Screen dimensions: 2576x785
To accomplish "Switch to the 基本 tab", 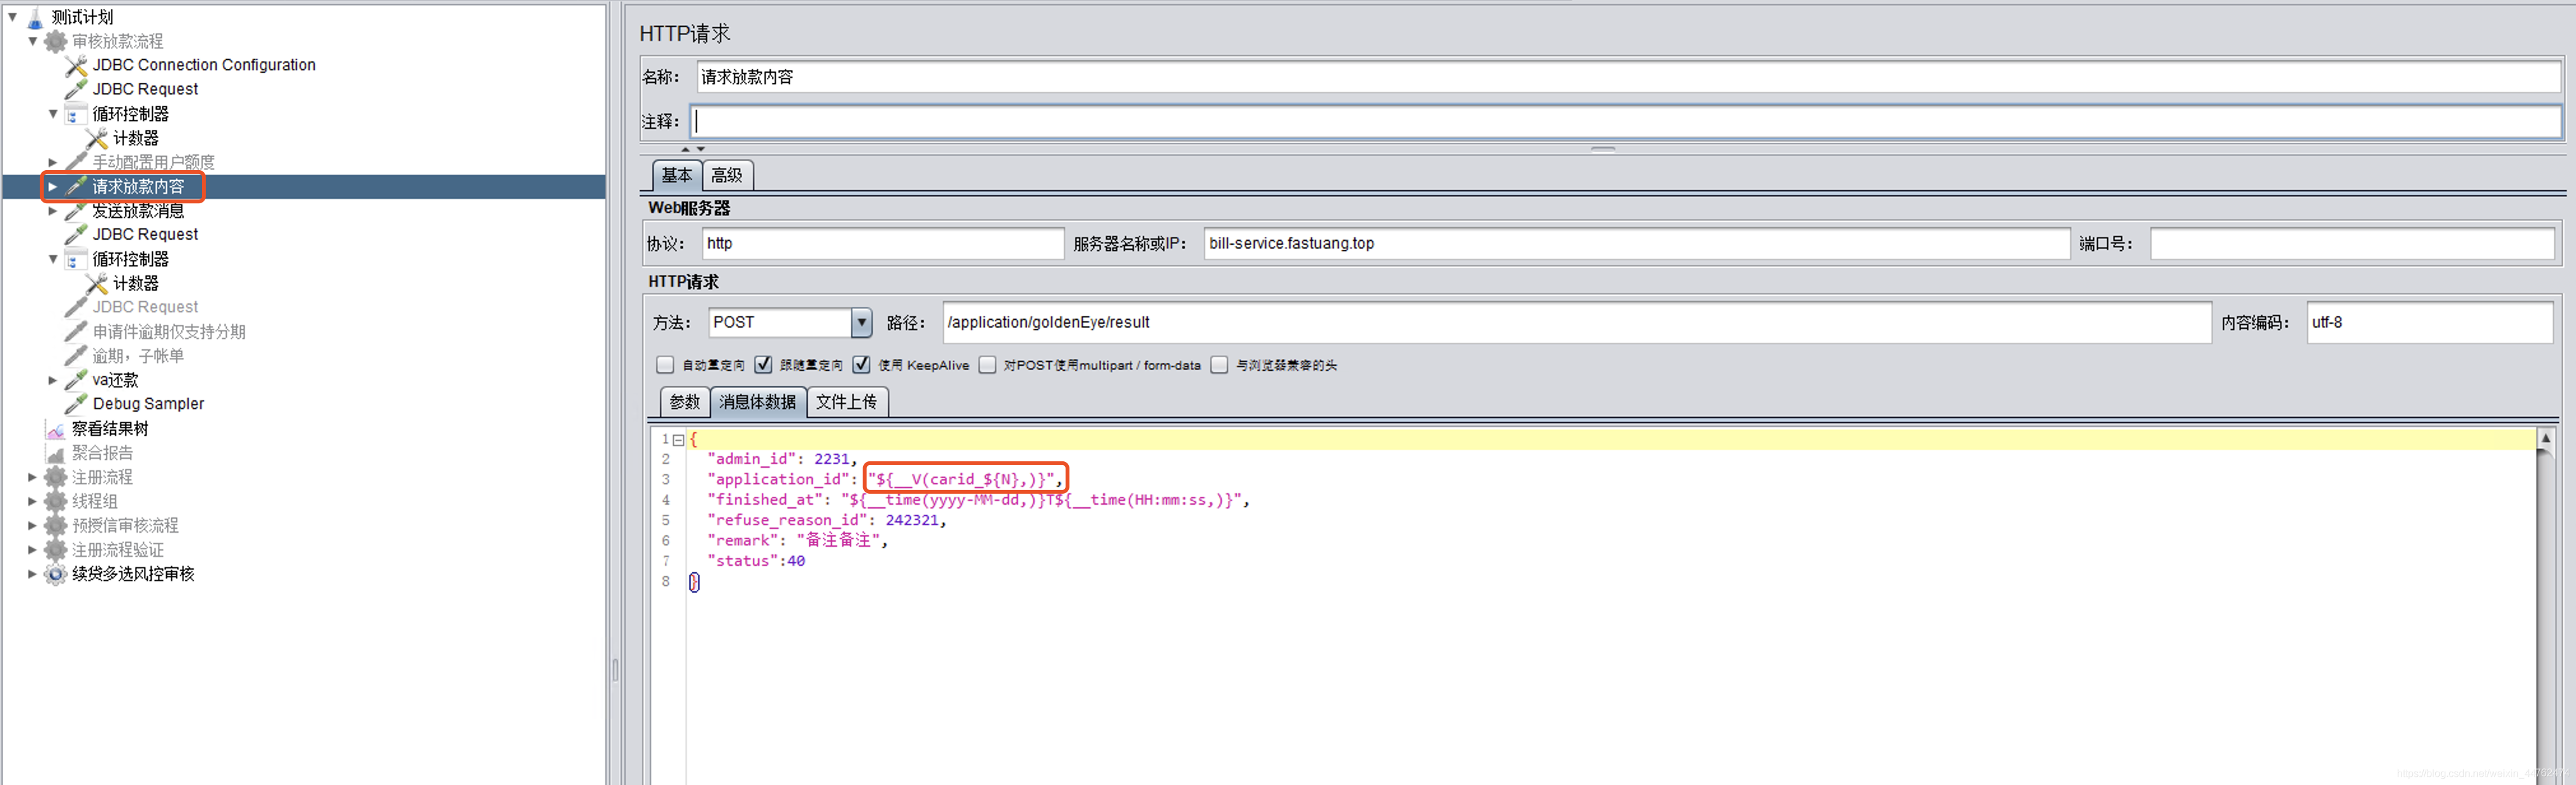I will pos(677,175).
